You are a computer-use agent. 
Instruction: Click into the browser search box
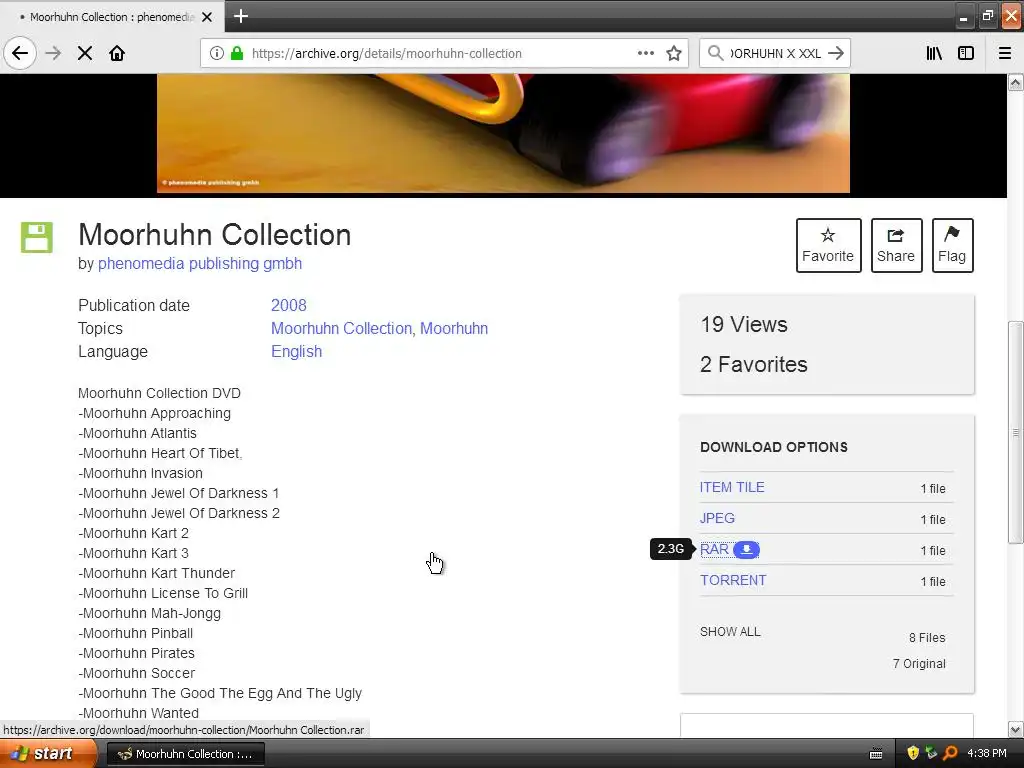click(775, 54)
